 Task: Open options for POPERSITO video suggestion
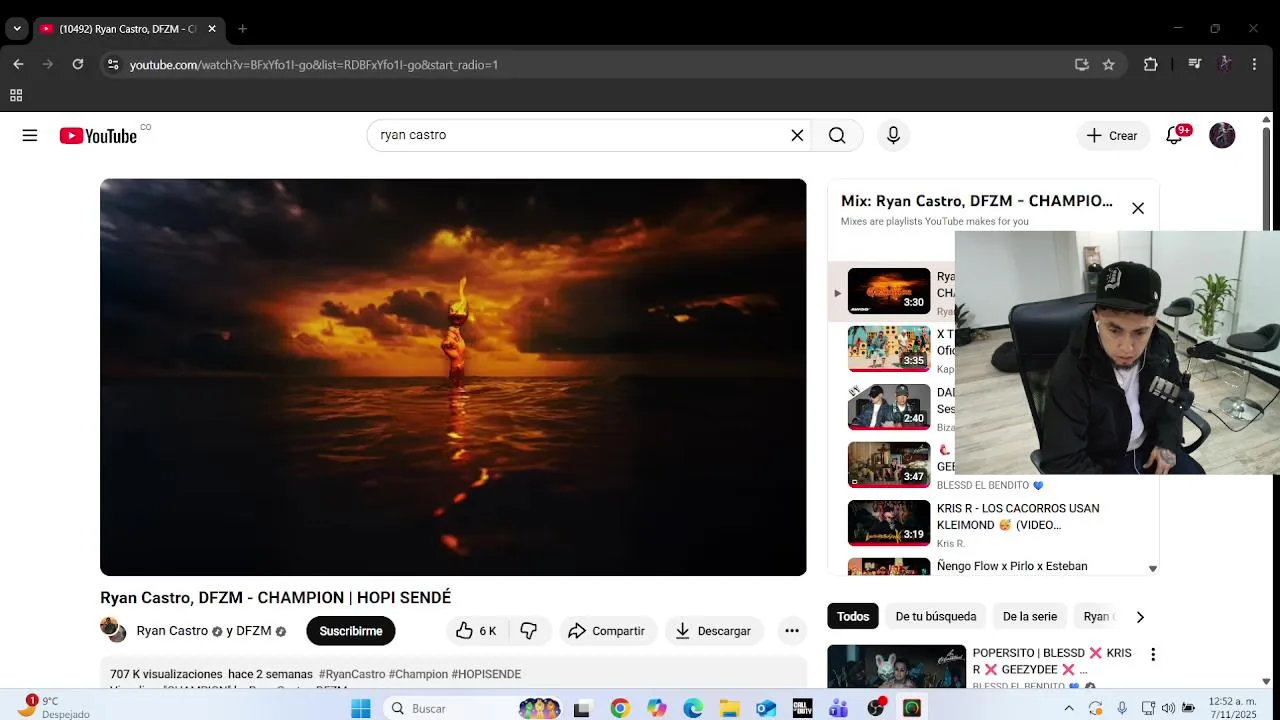(x=1153, y=654)
